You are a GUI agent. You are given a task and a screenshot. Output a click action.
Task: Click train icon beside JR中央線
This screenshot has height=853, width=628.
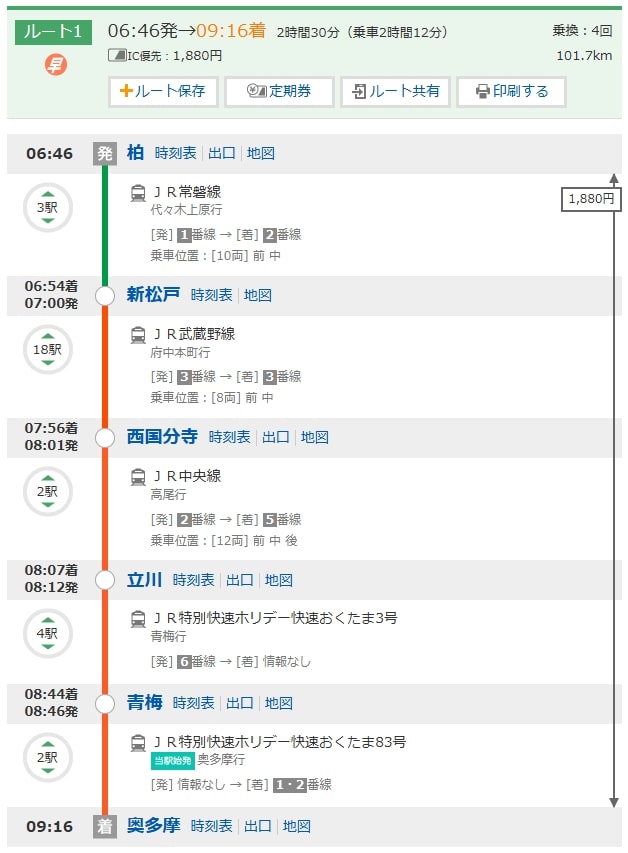[138, 476]
